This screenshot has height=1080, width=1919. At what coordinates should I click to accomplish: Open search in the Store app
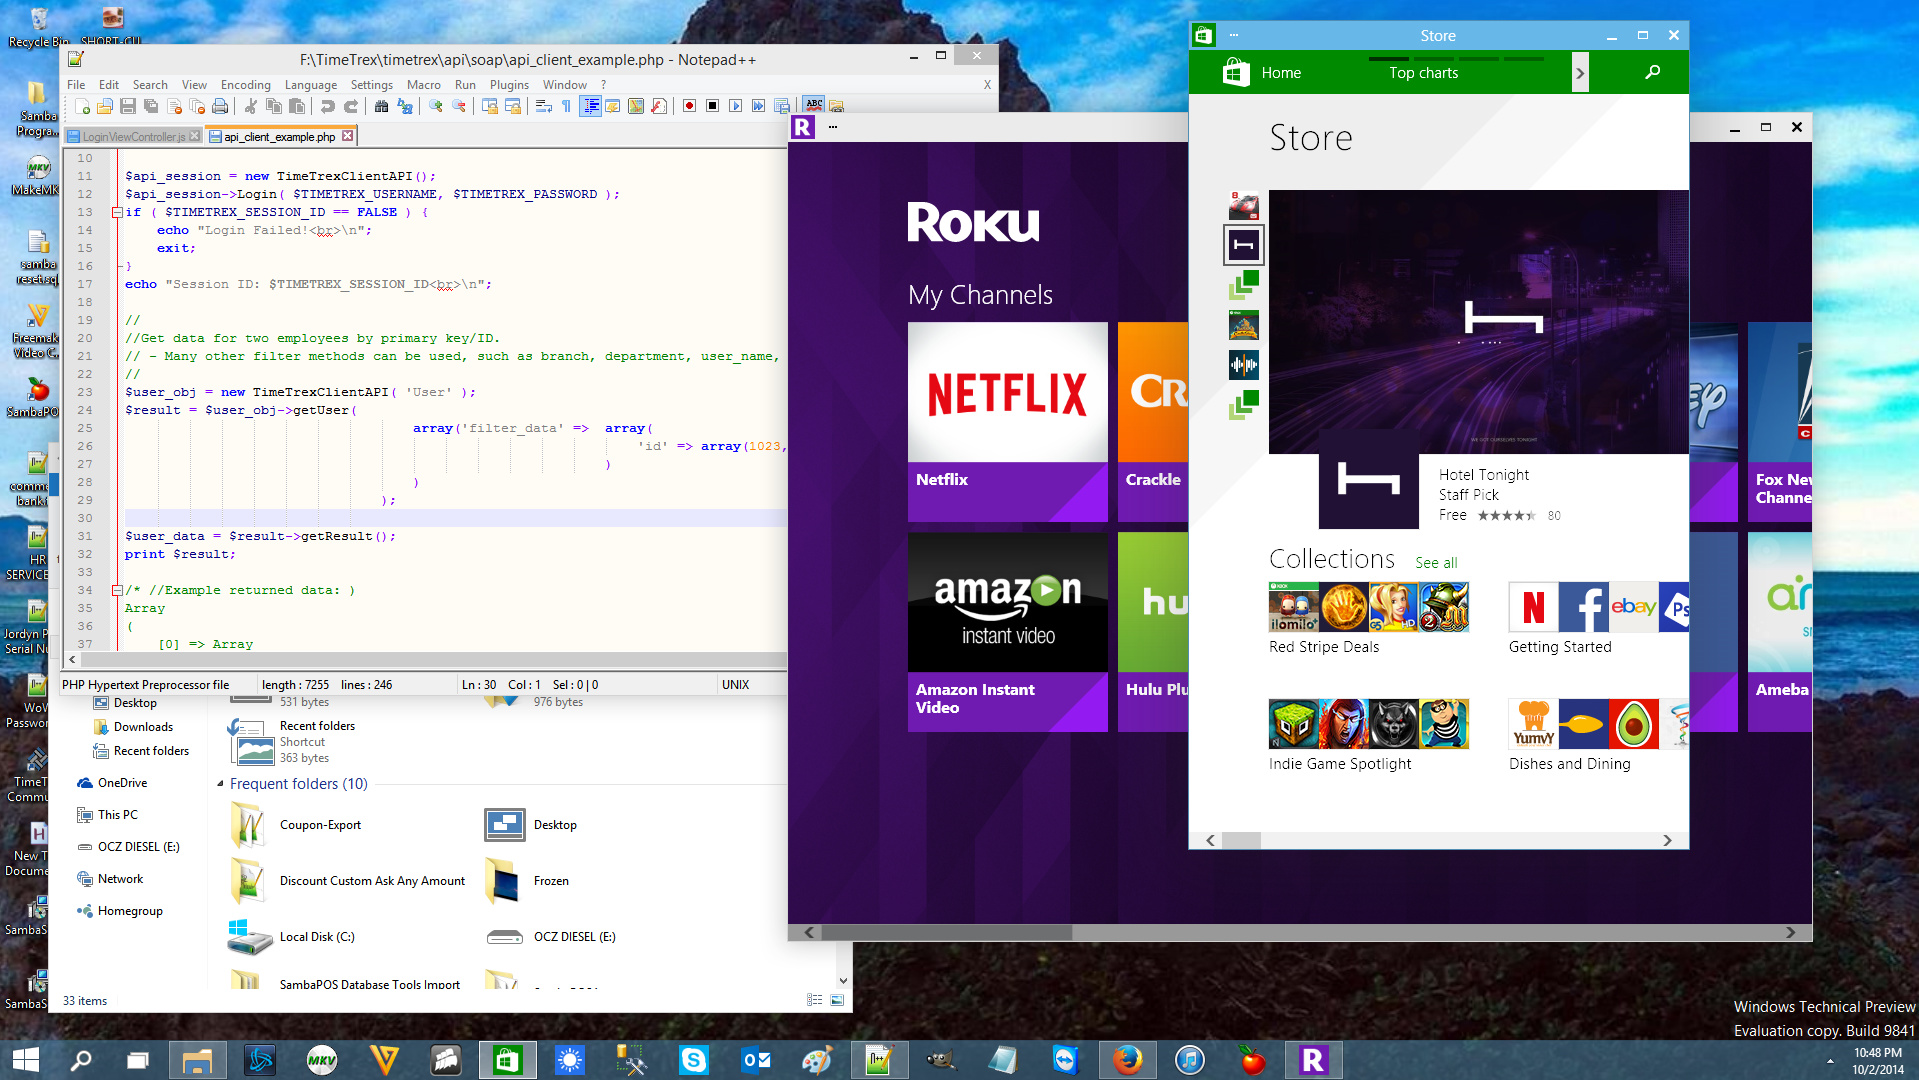click(1652, 72)
